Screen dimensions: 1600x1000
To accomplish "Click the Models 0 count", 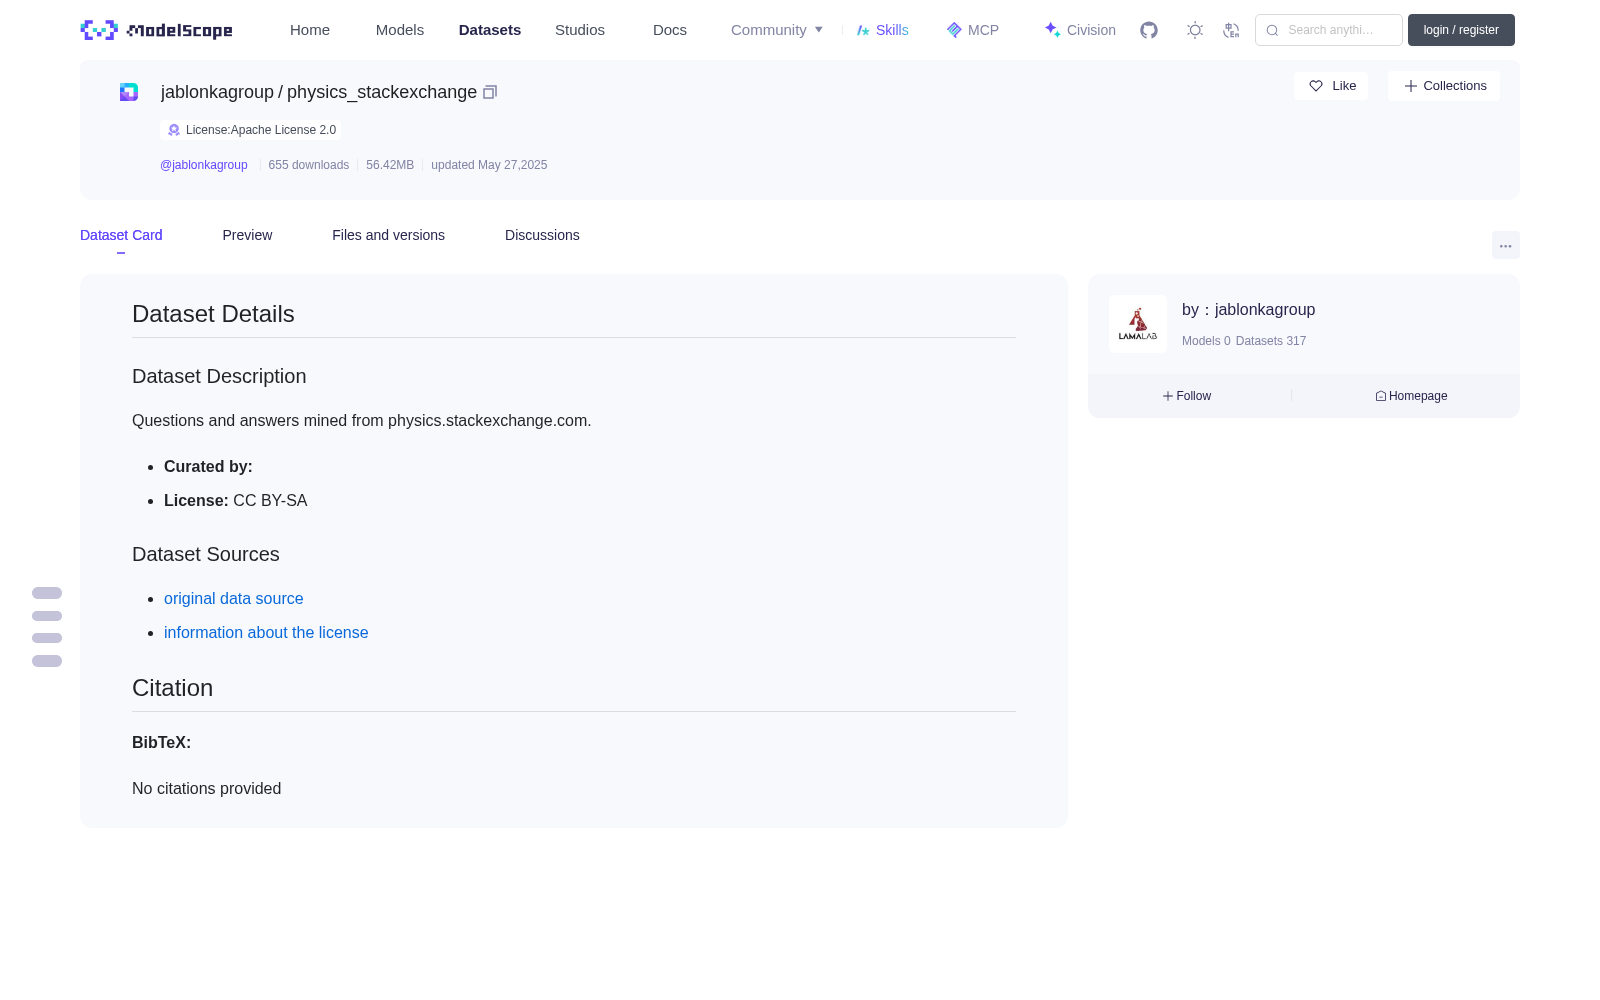I will coord(1206,341).
